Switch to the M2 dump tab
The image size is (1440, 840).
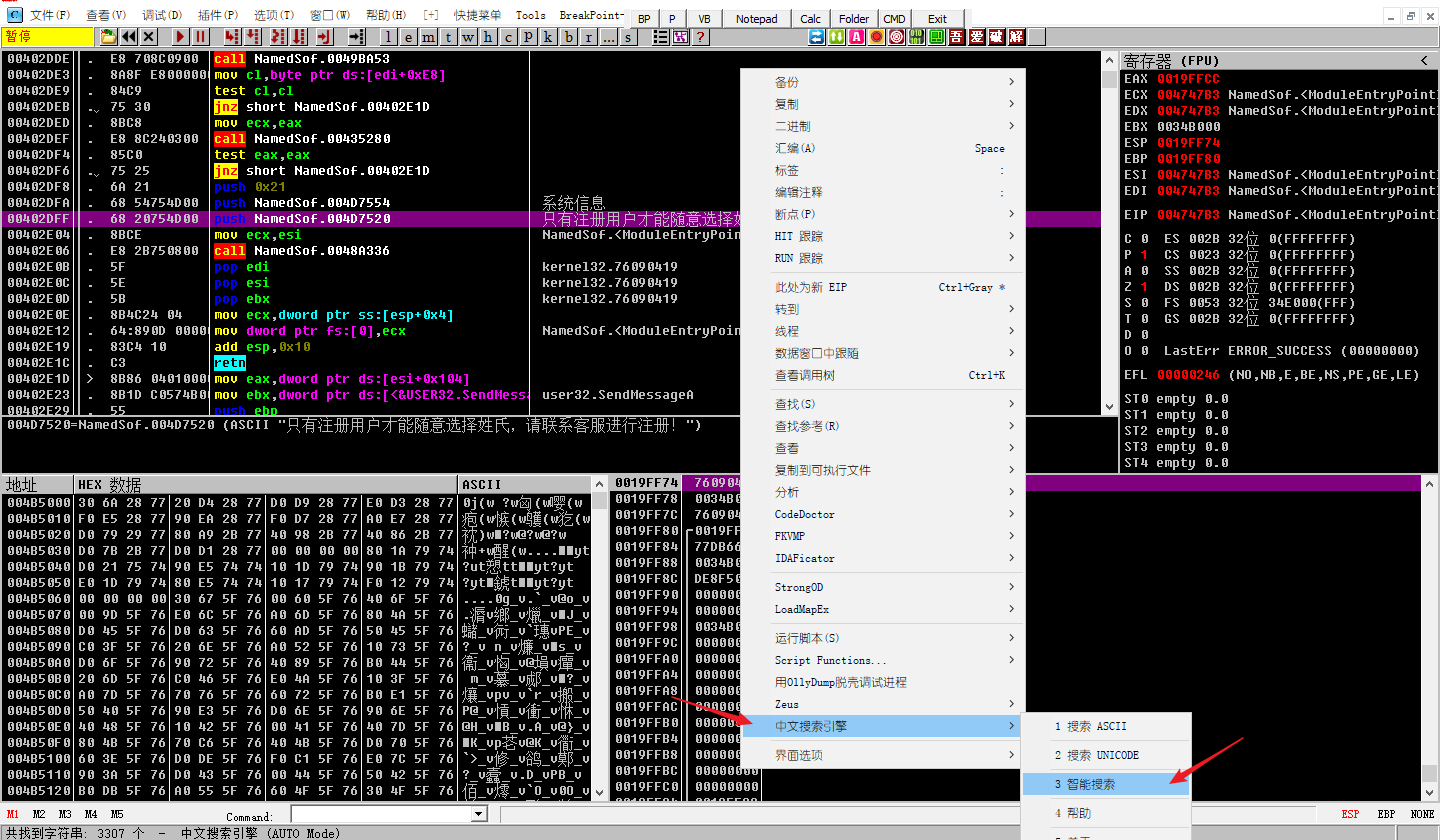(39, 815)
